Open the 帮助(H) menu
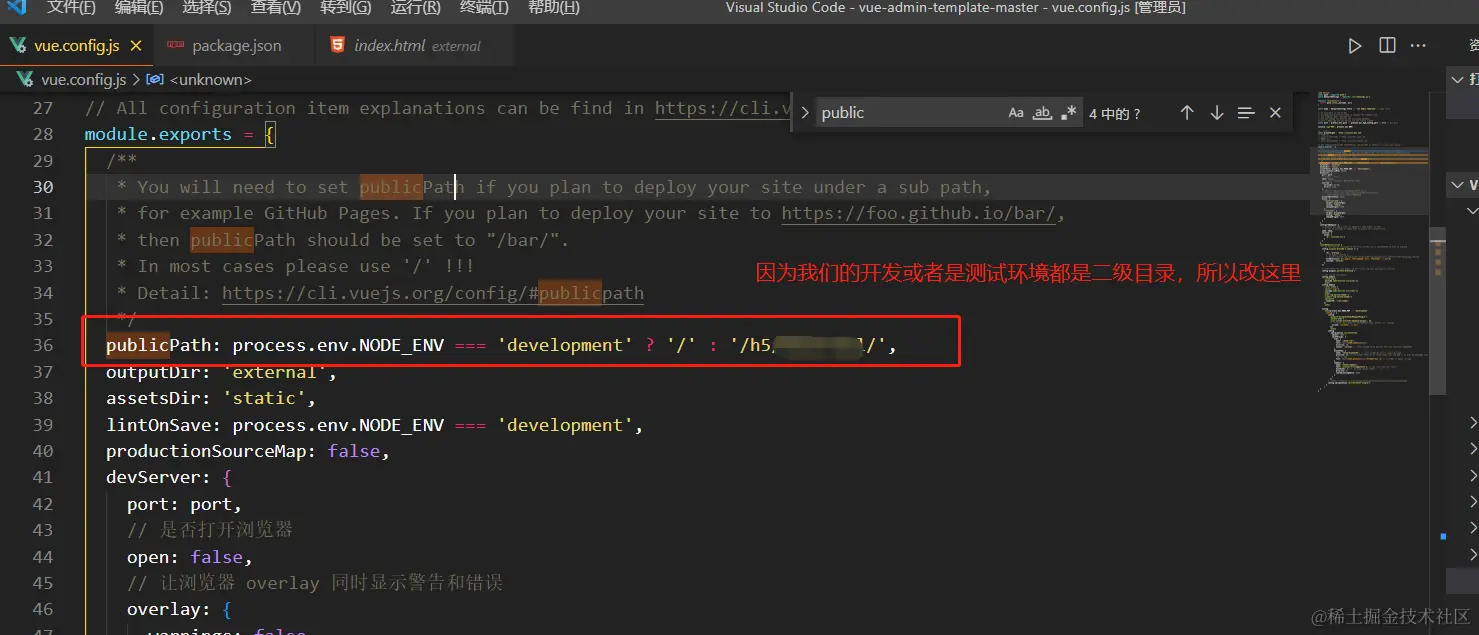Image resolution: width=1479 pixels, height=635 pixels. tap(553, 8)
